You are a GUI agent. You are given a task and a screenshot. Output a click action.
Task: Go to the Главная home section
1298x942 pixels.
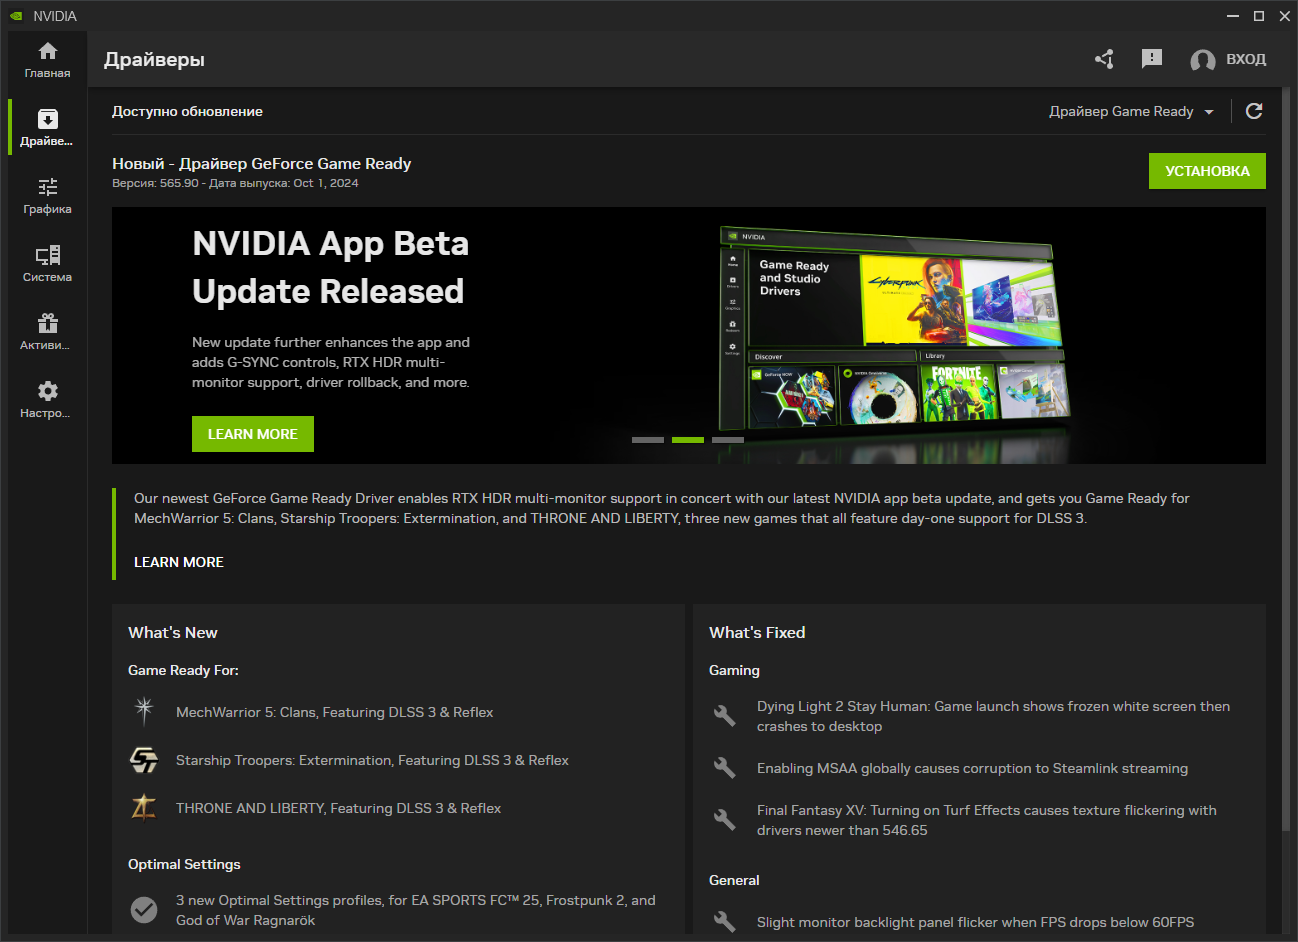tap(47, 60)
